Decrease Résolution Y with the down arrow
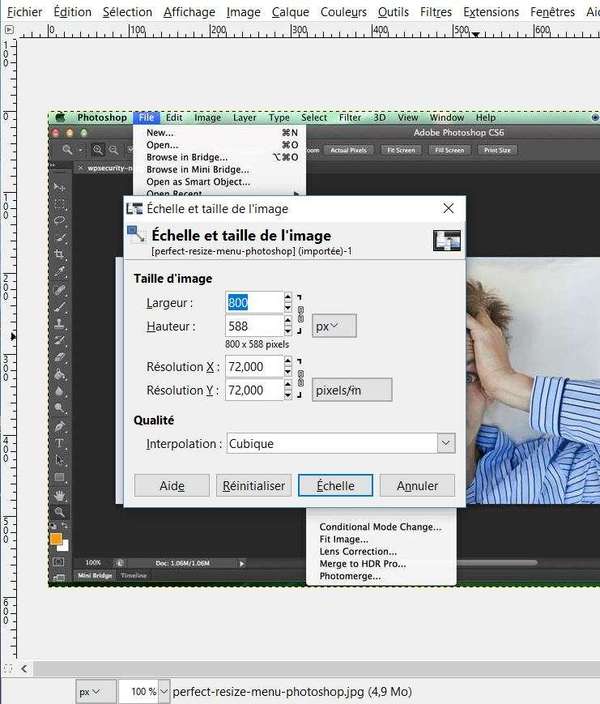 pyautogui.click(x=288, y=395)
